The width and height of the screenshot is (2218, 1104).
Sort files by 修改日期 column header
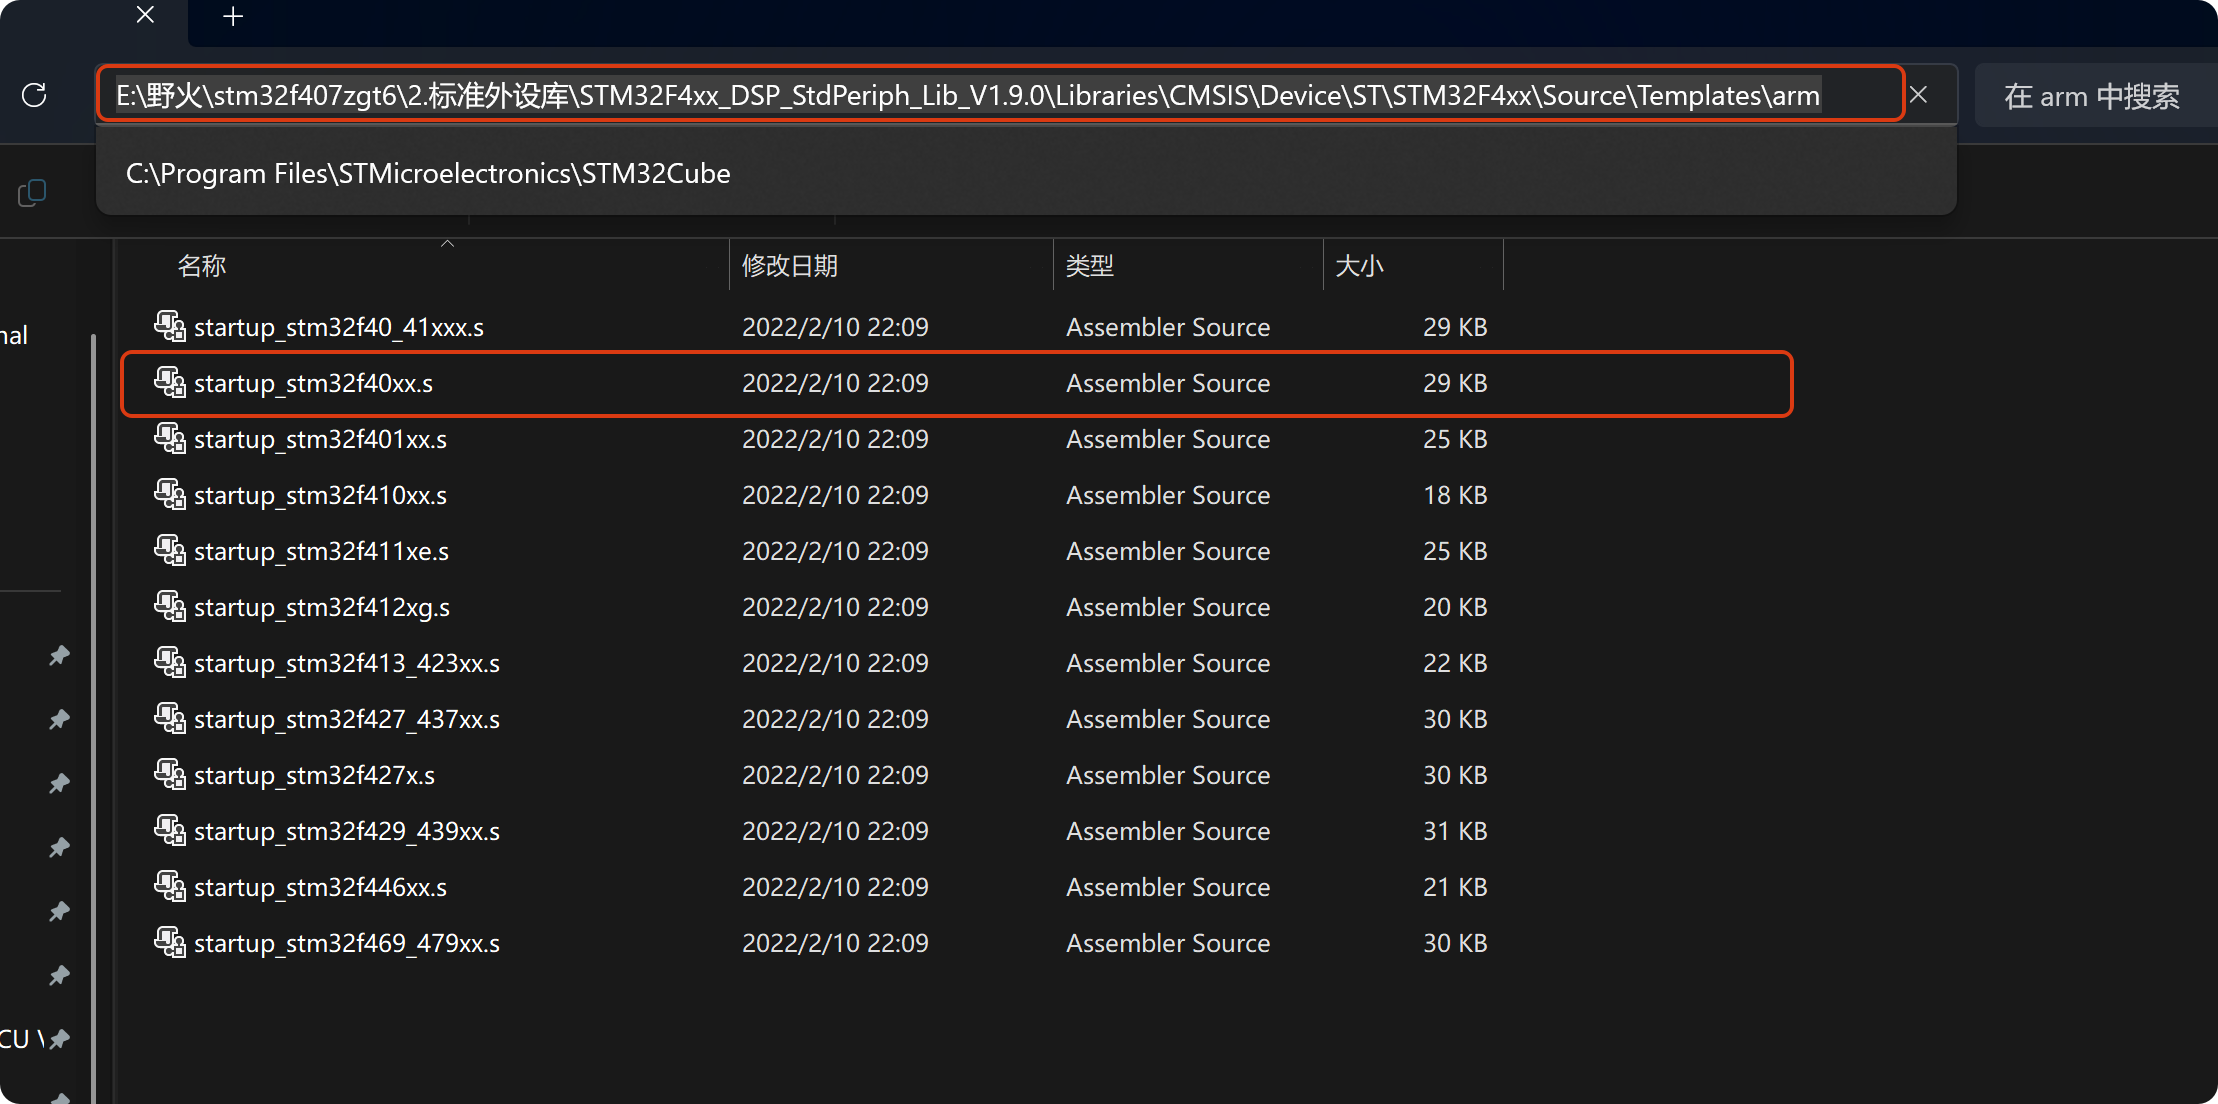tap(790, 266)
